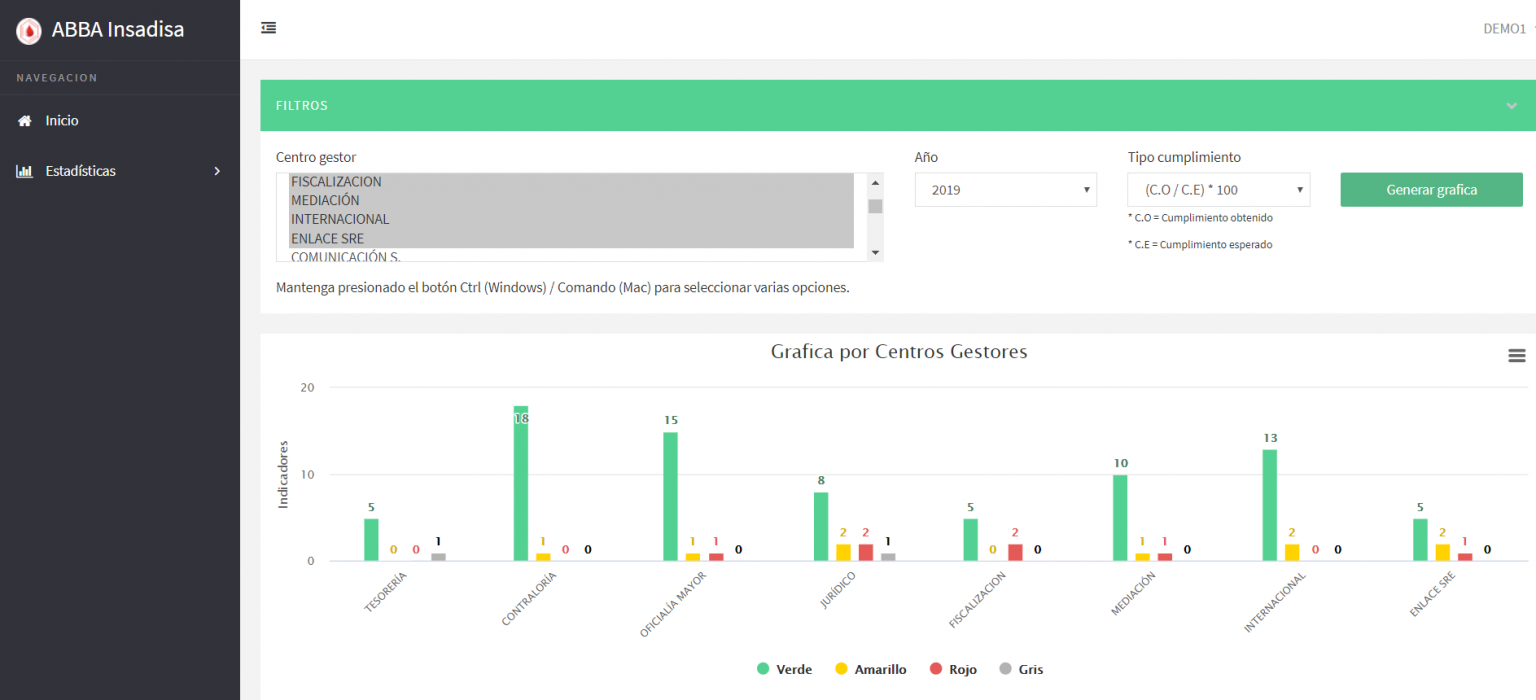Select COMUNICACIÓN S. in Centro gestor list

(x=571, y=256)
